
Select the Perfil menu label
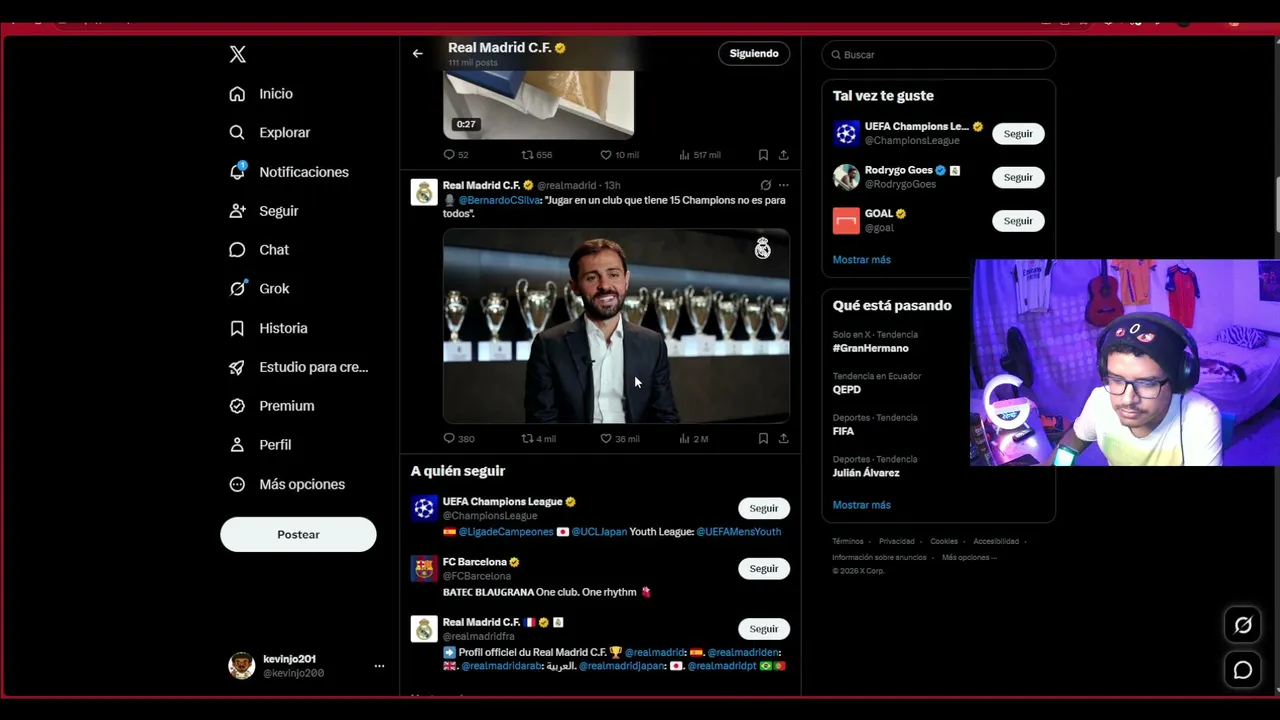pos(275,445)
